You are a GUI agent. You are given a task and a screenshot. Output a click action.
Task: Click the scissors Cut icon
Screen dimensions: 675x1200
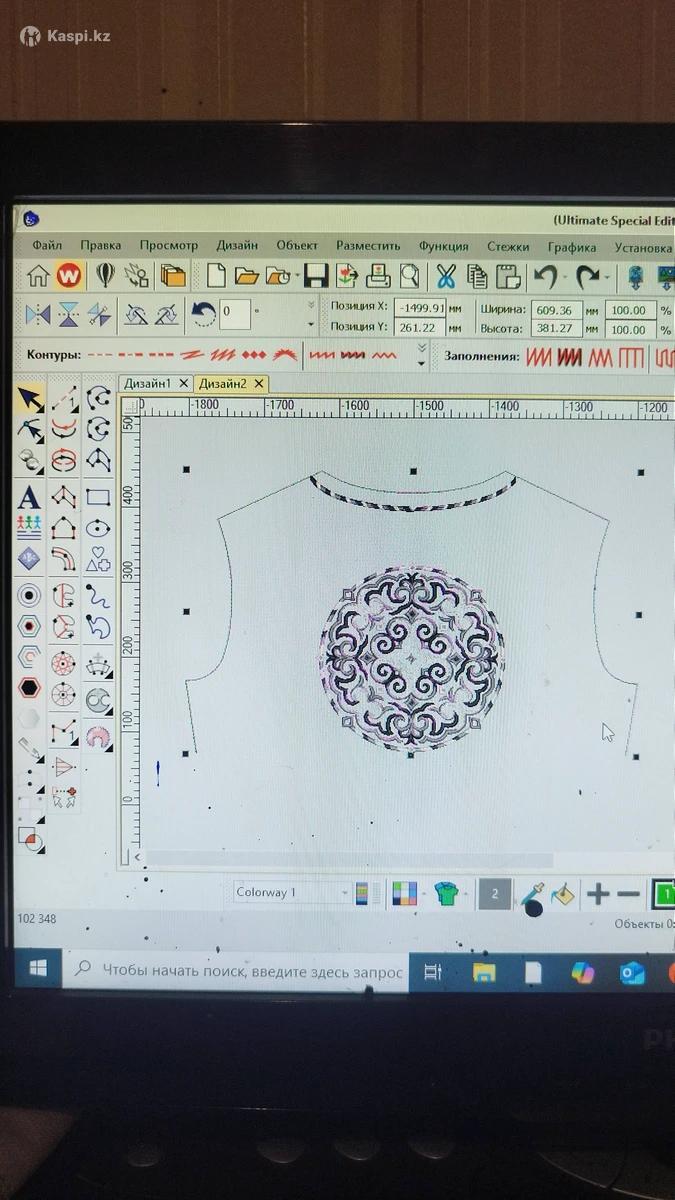coord(446,275)
